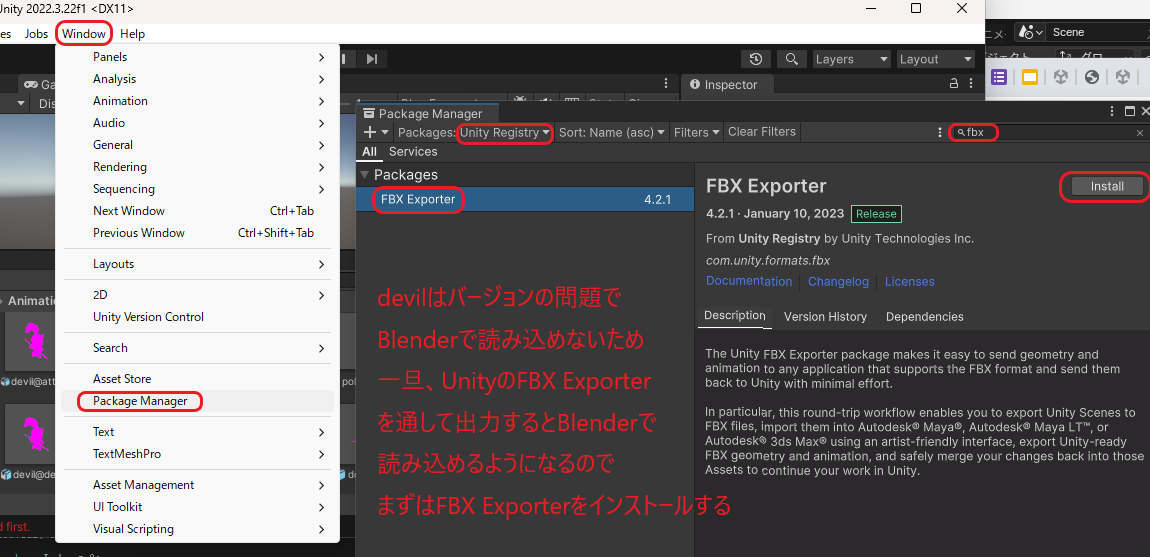Switch to the Services tab
This screenshot has width=1150, height=557.
413,152
